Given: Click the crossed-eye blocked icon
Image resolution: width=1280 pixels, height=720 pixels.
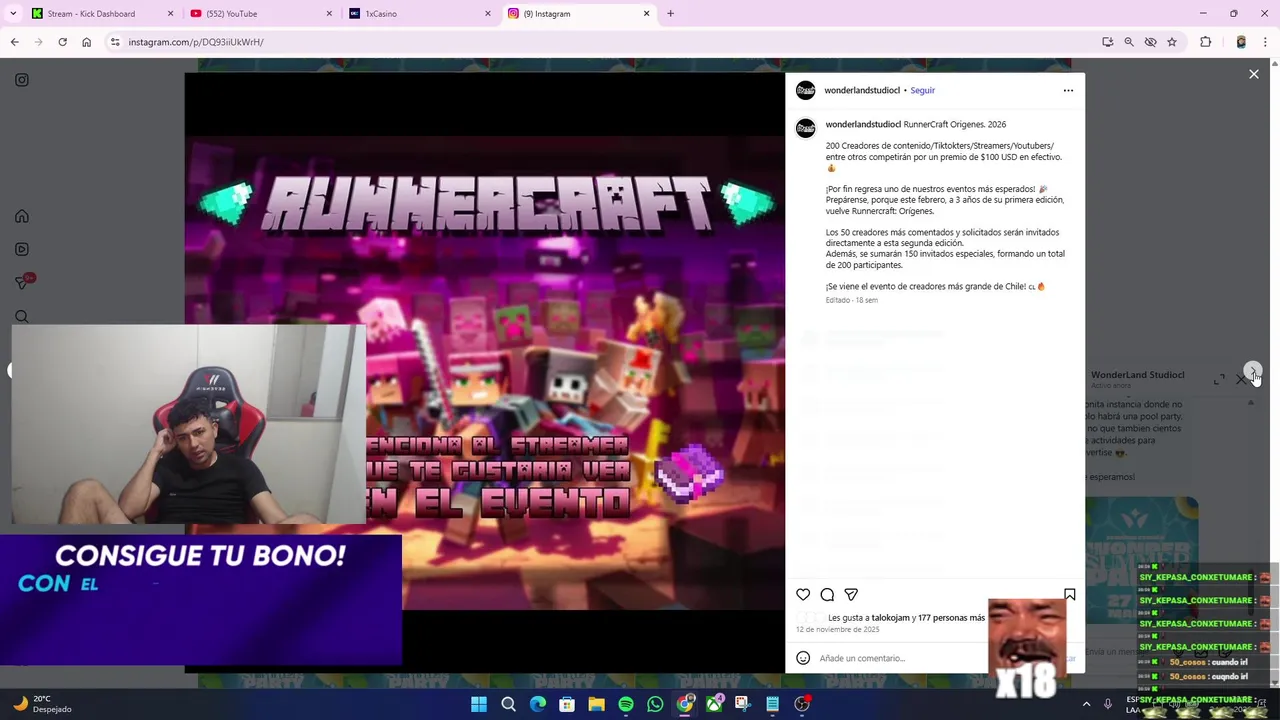Looking at the screenshot, I should point(1150,42).
